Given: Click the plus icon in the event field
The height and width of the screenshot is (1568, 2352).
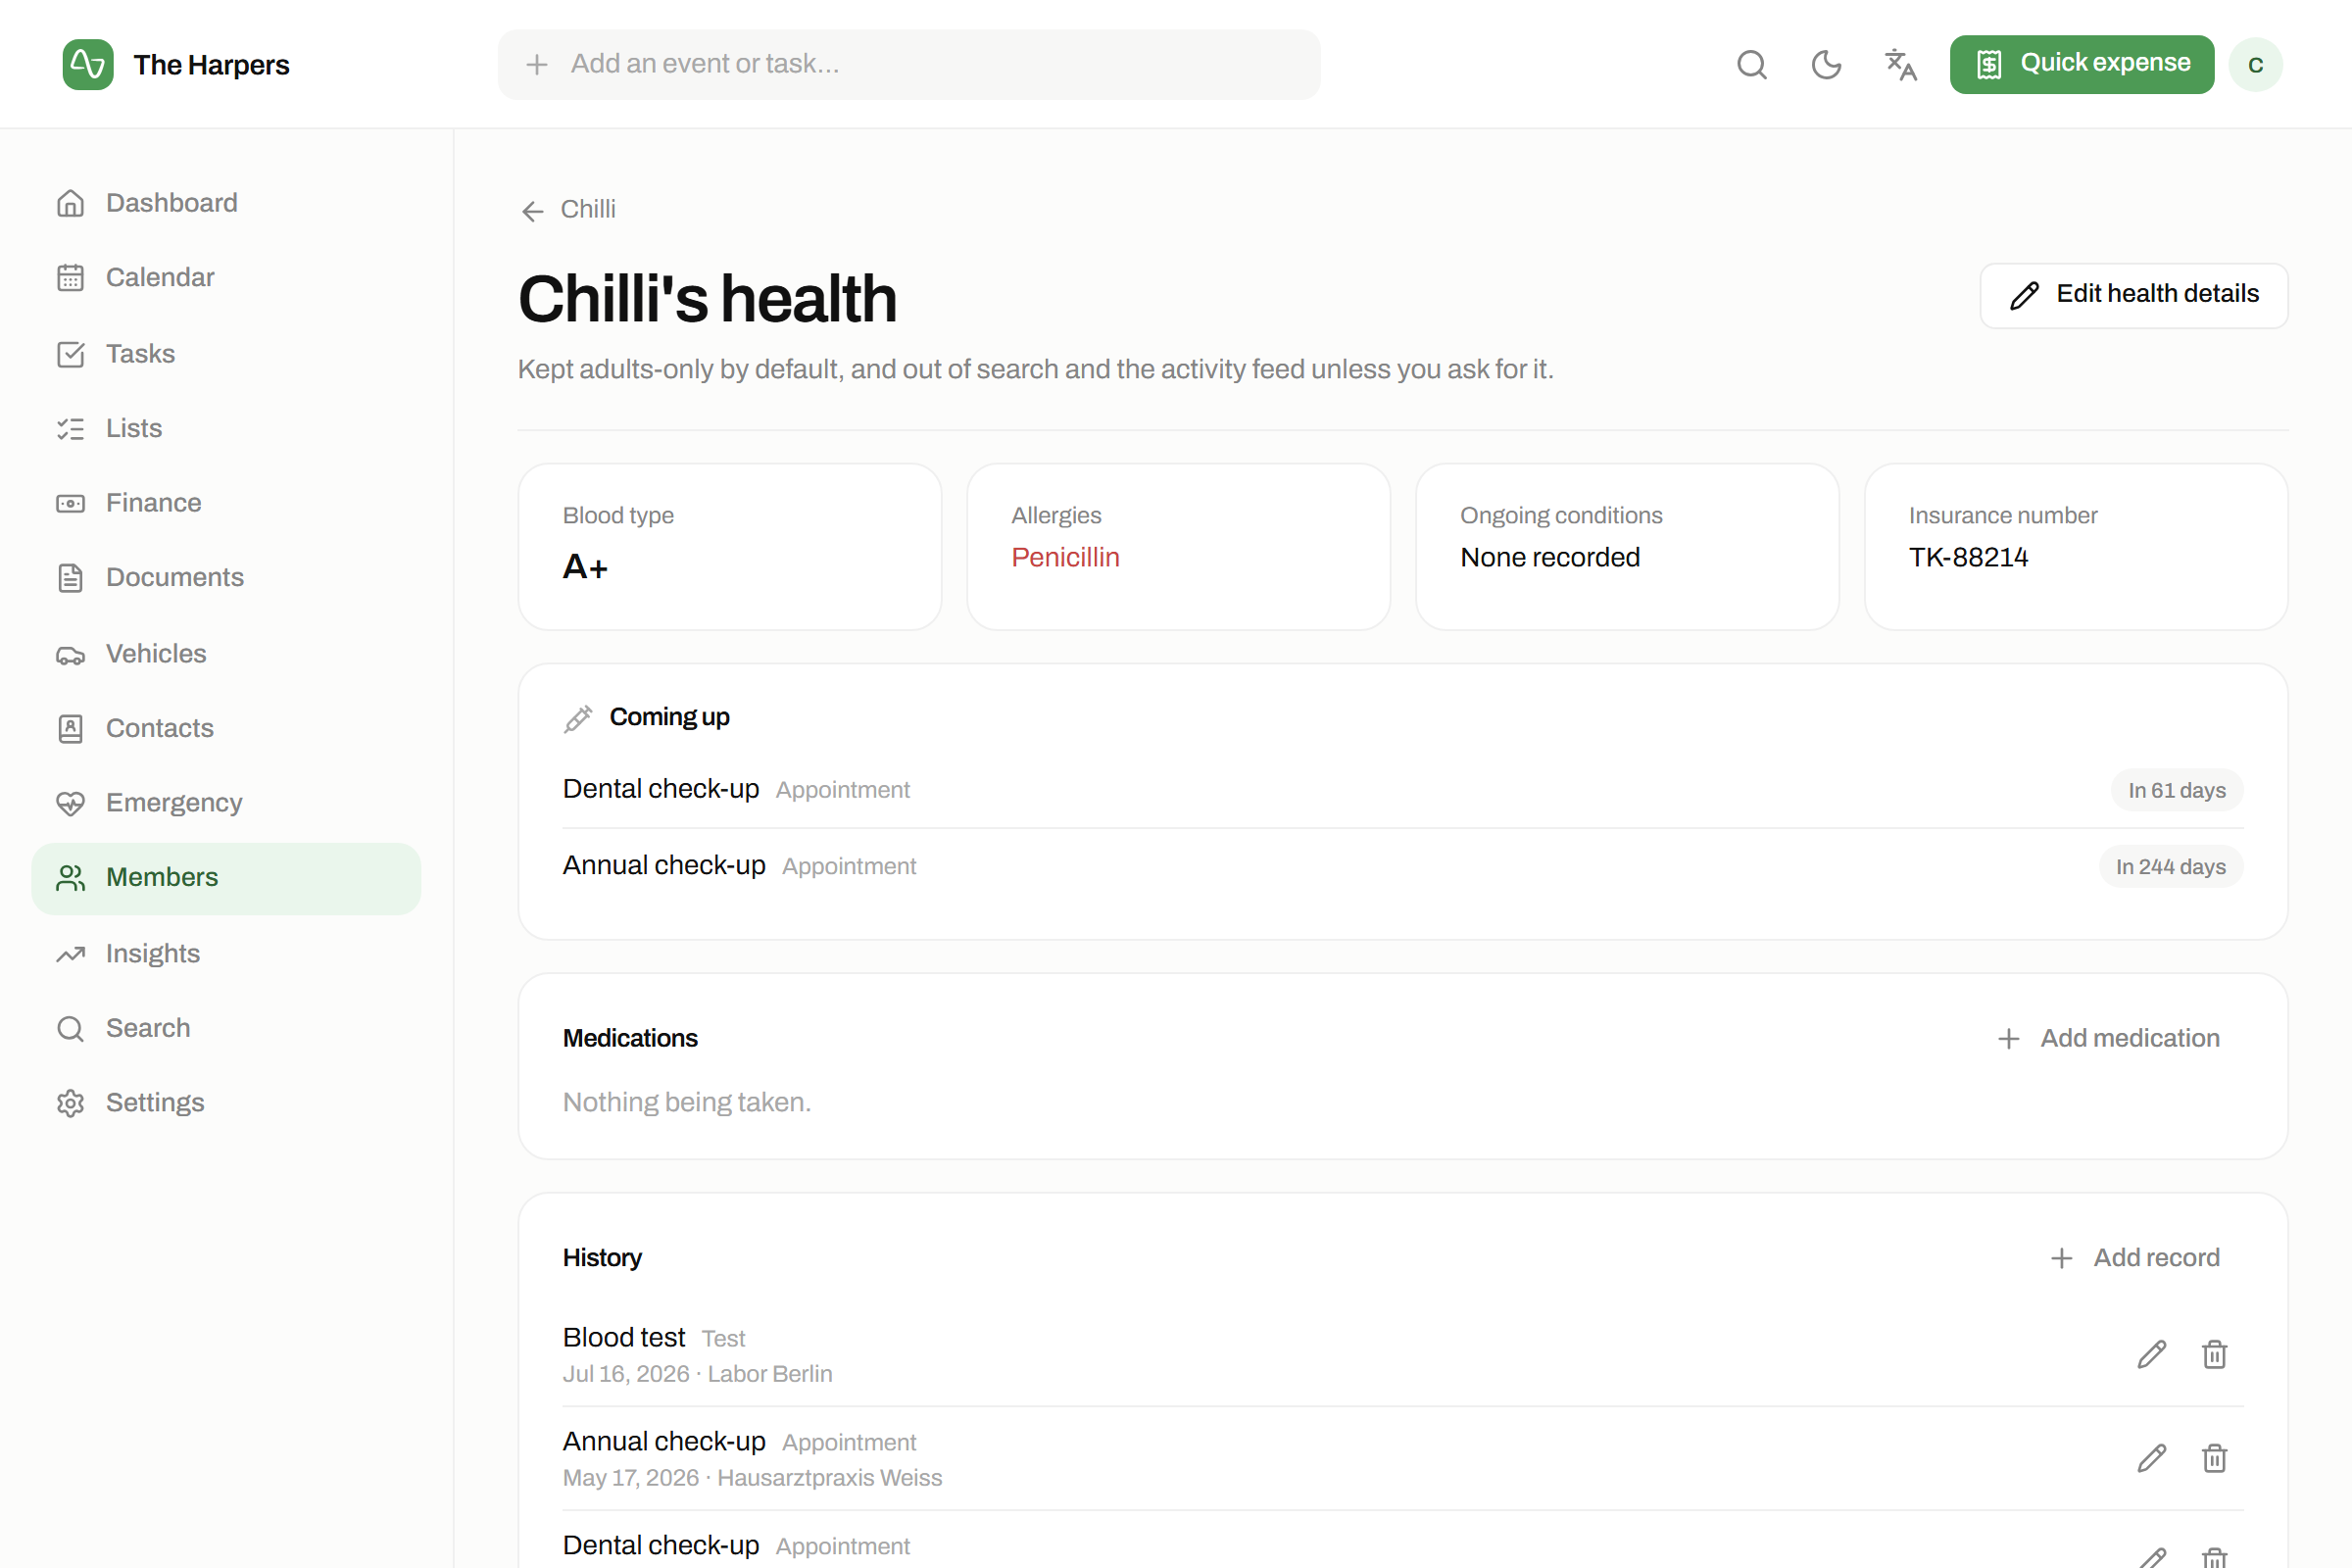Looking at the screenshot, I should point(537,65).
